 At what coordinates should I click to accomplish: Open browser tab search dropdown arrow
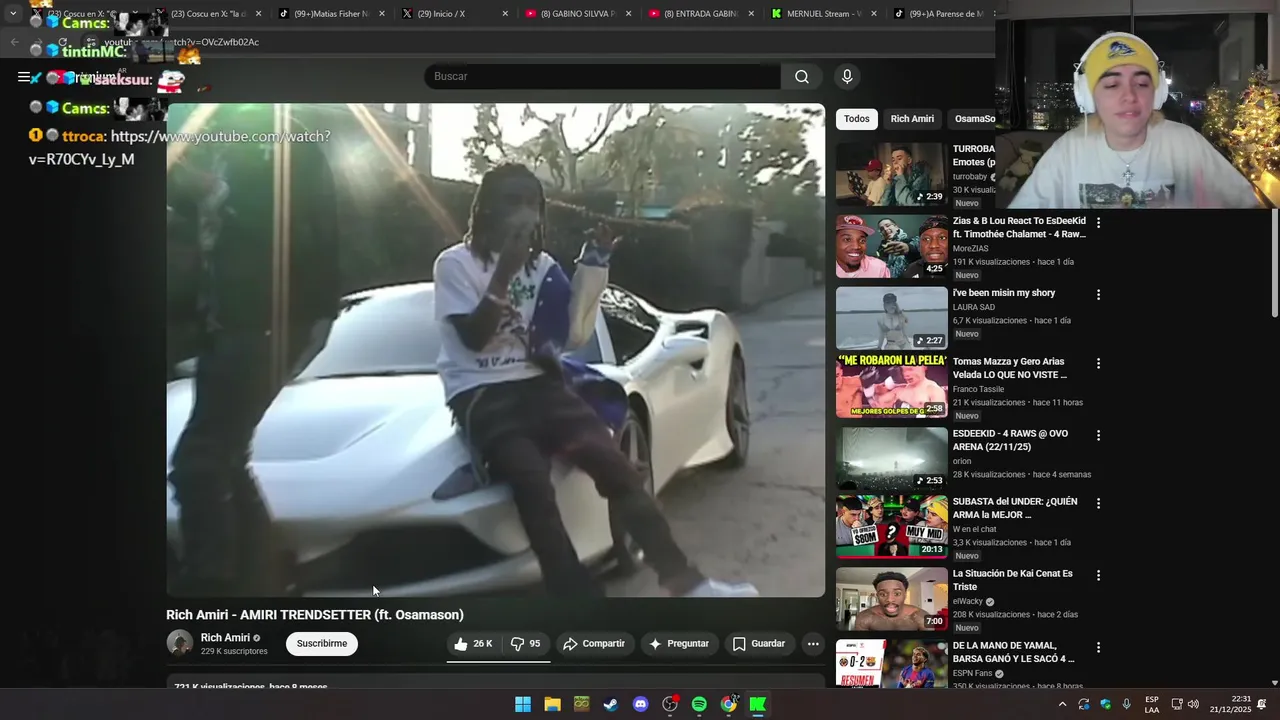[13, 14]
